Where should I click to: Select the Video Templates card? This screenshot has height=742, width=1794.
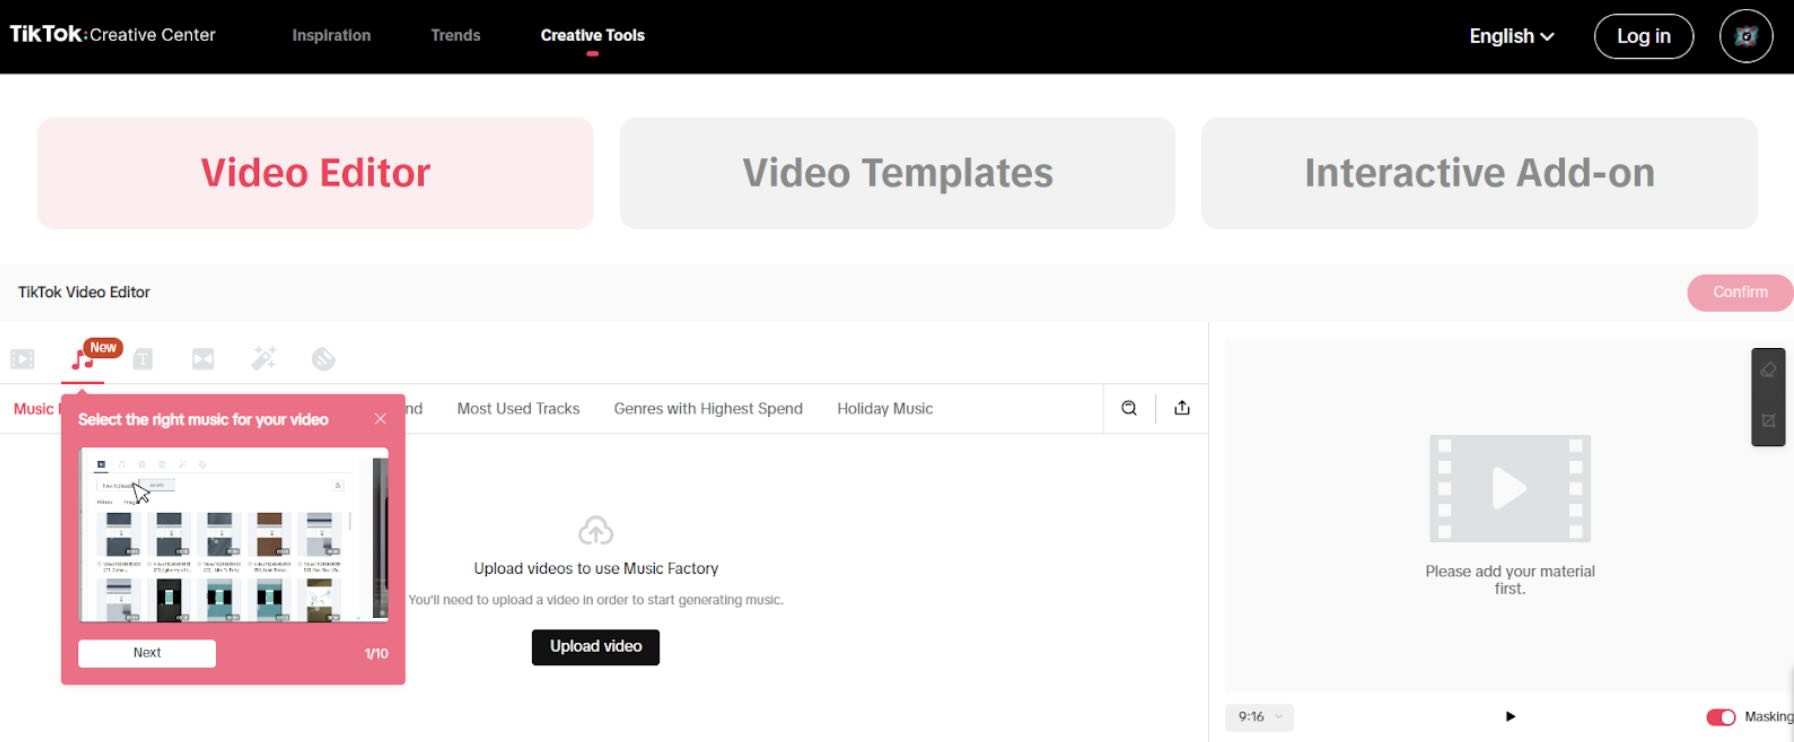pos(897,173)
